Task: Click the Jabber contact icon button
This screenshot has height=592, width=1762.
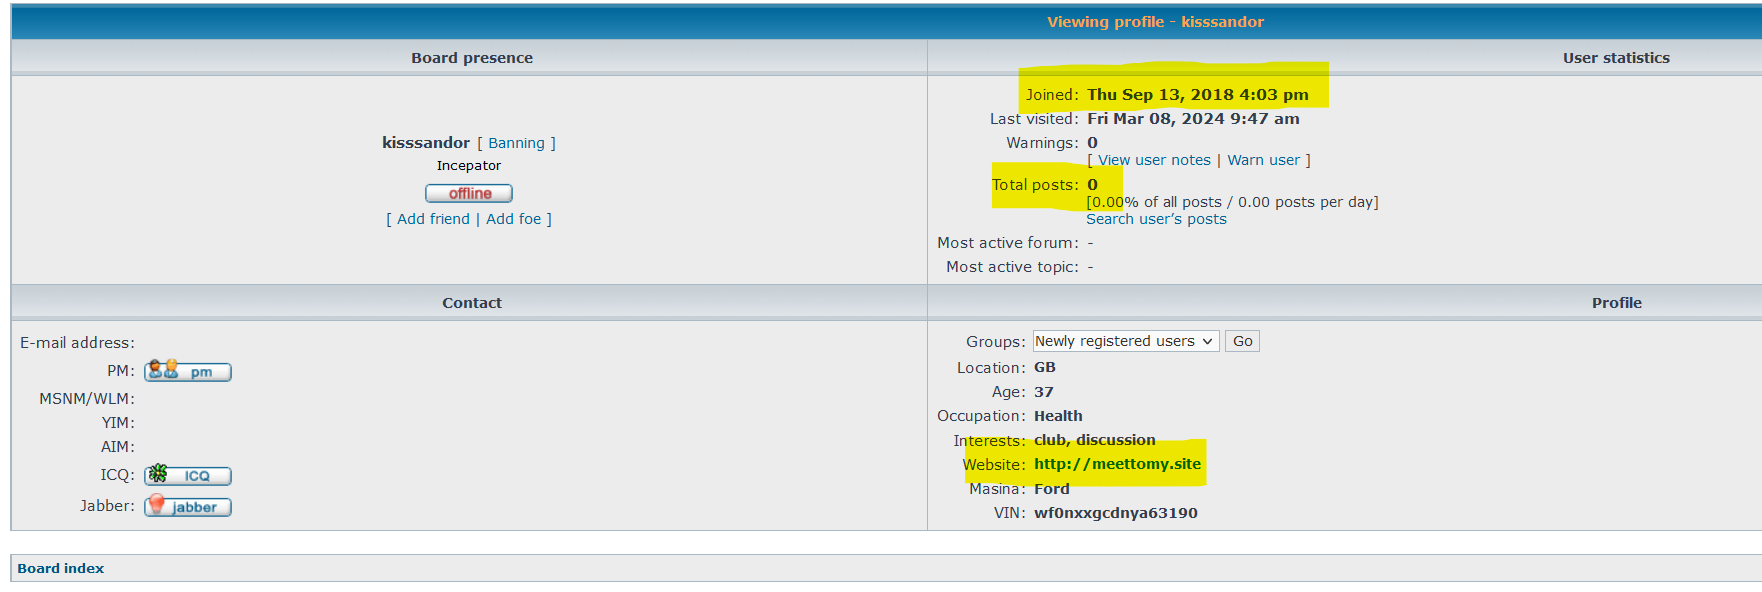Action: coord(188,507)
